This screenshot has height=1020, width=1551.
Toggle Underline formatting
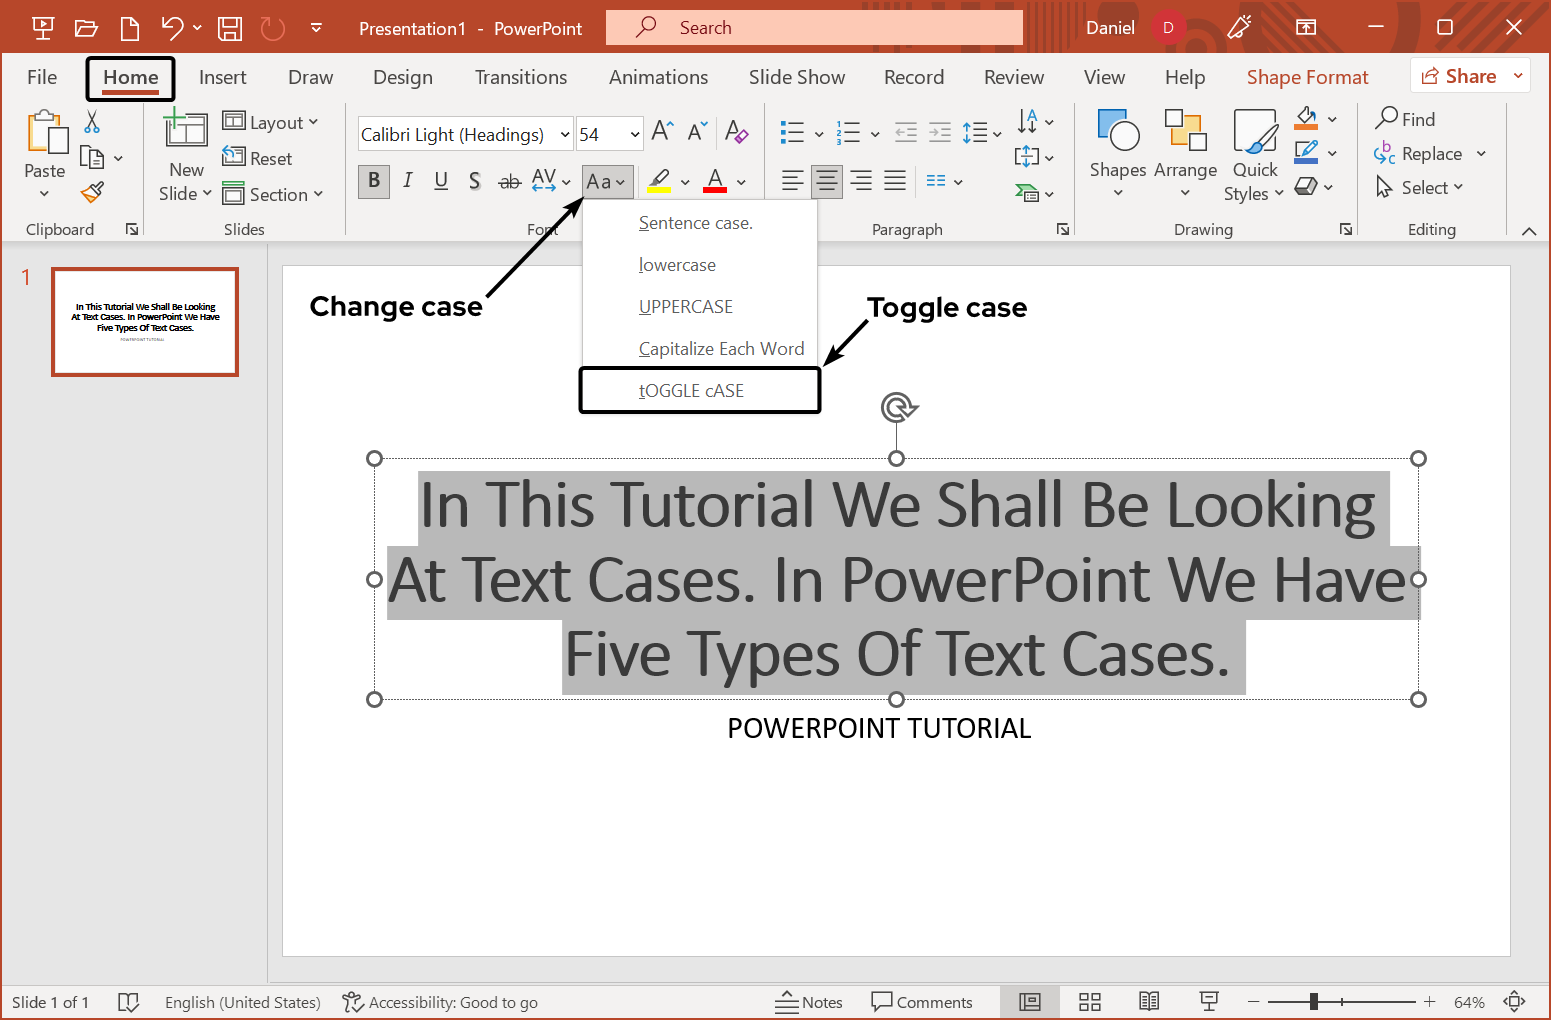pos(441,181)
